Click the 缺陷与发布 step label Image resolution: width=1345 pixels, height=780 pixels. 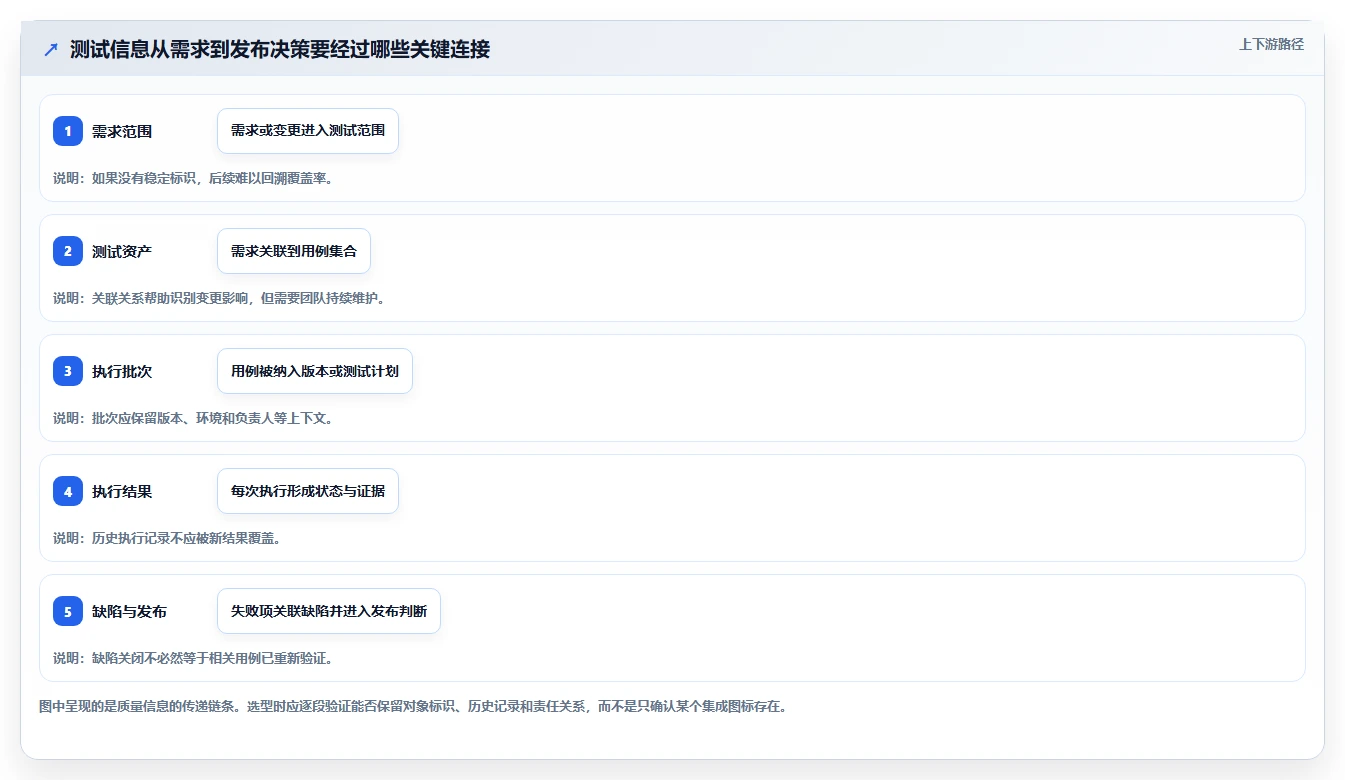129,611
